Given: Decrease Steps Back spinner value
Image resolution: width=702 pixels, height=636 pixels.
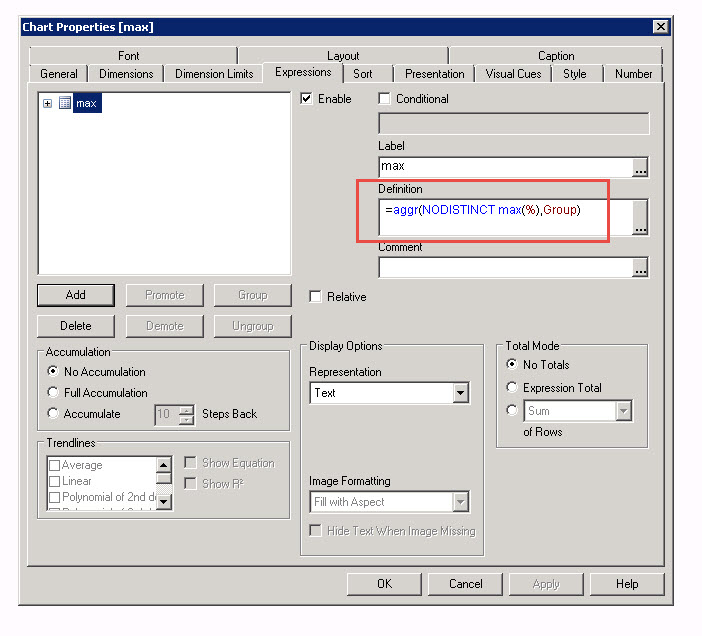Looking at the screenshot, I should (x=186, y=420).
